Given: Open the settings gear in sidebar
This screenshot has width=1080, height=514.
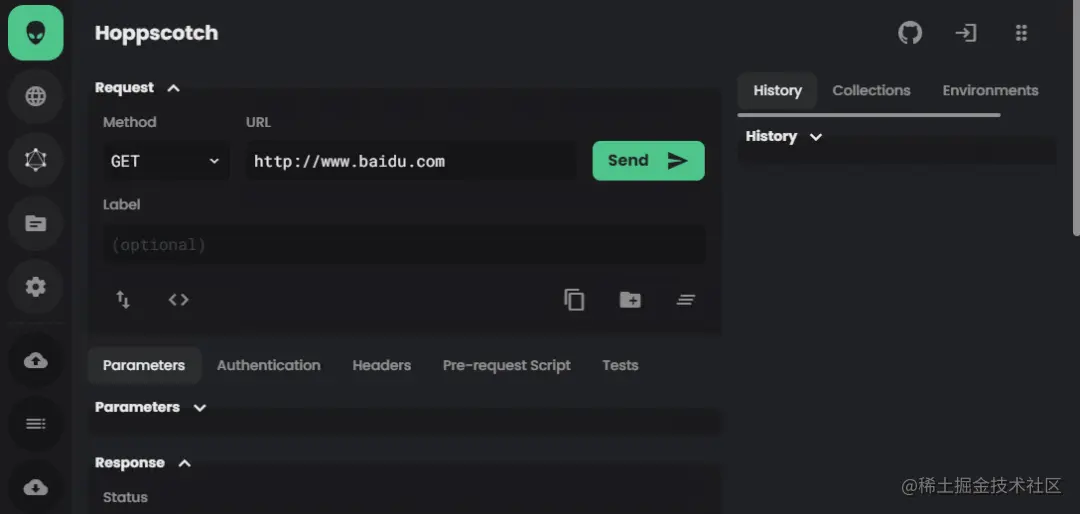Looking at the screenshot, I should [36, 287].
